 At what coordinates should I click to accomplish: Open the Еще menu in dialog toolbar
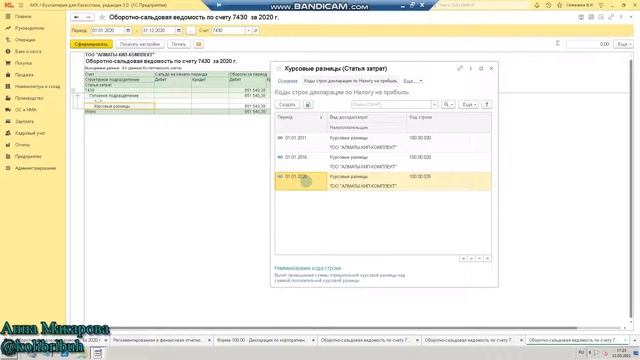pyautogui.click(x=469, y=105)
